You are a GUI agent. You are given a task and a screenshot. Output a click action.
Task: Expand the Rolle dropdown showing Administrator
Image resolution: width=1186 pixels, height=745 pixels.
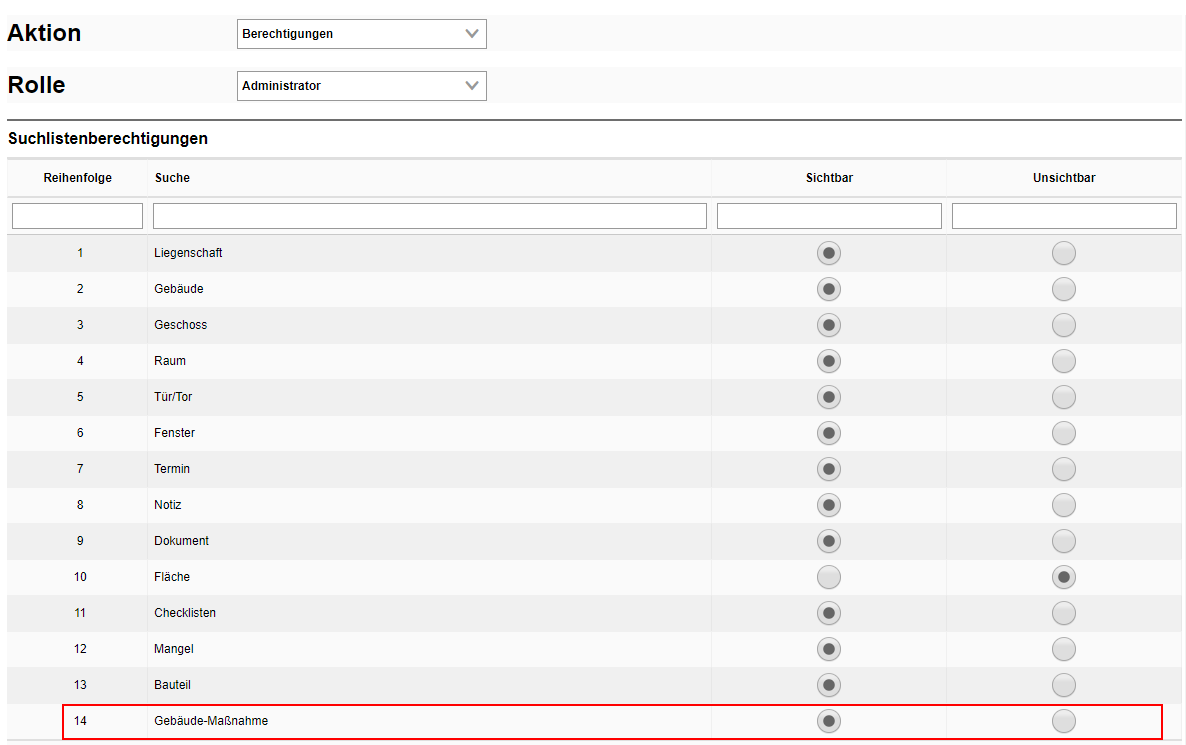(x=361, y=86)
